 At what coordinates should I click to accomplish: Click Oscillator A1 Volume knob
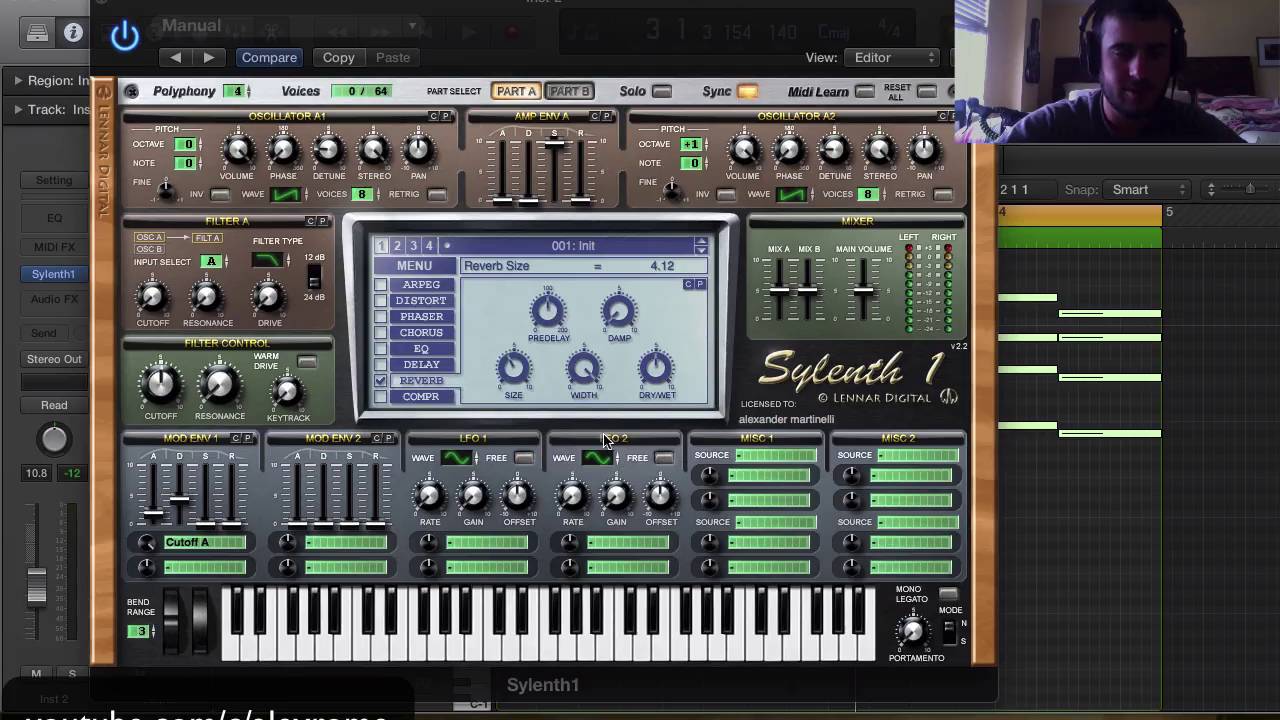coord(237,151)
